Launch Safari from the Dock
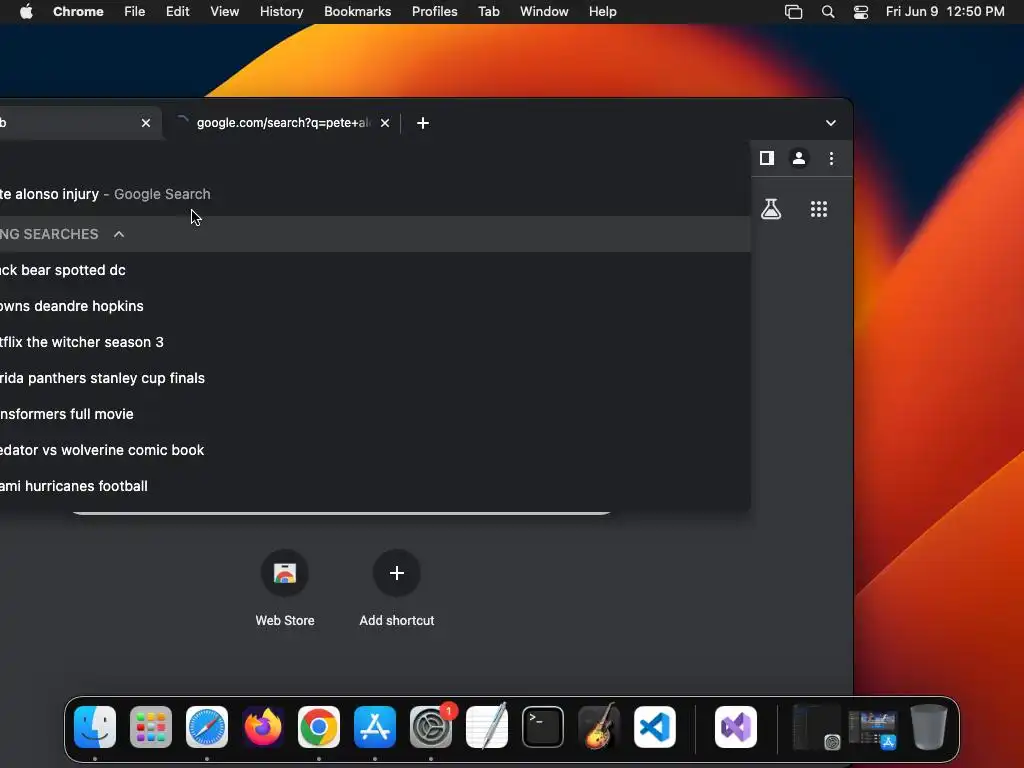The height and width of the screenshot is (768, 1024). tap(207, 727)
